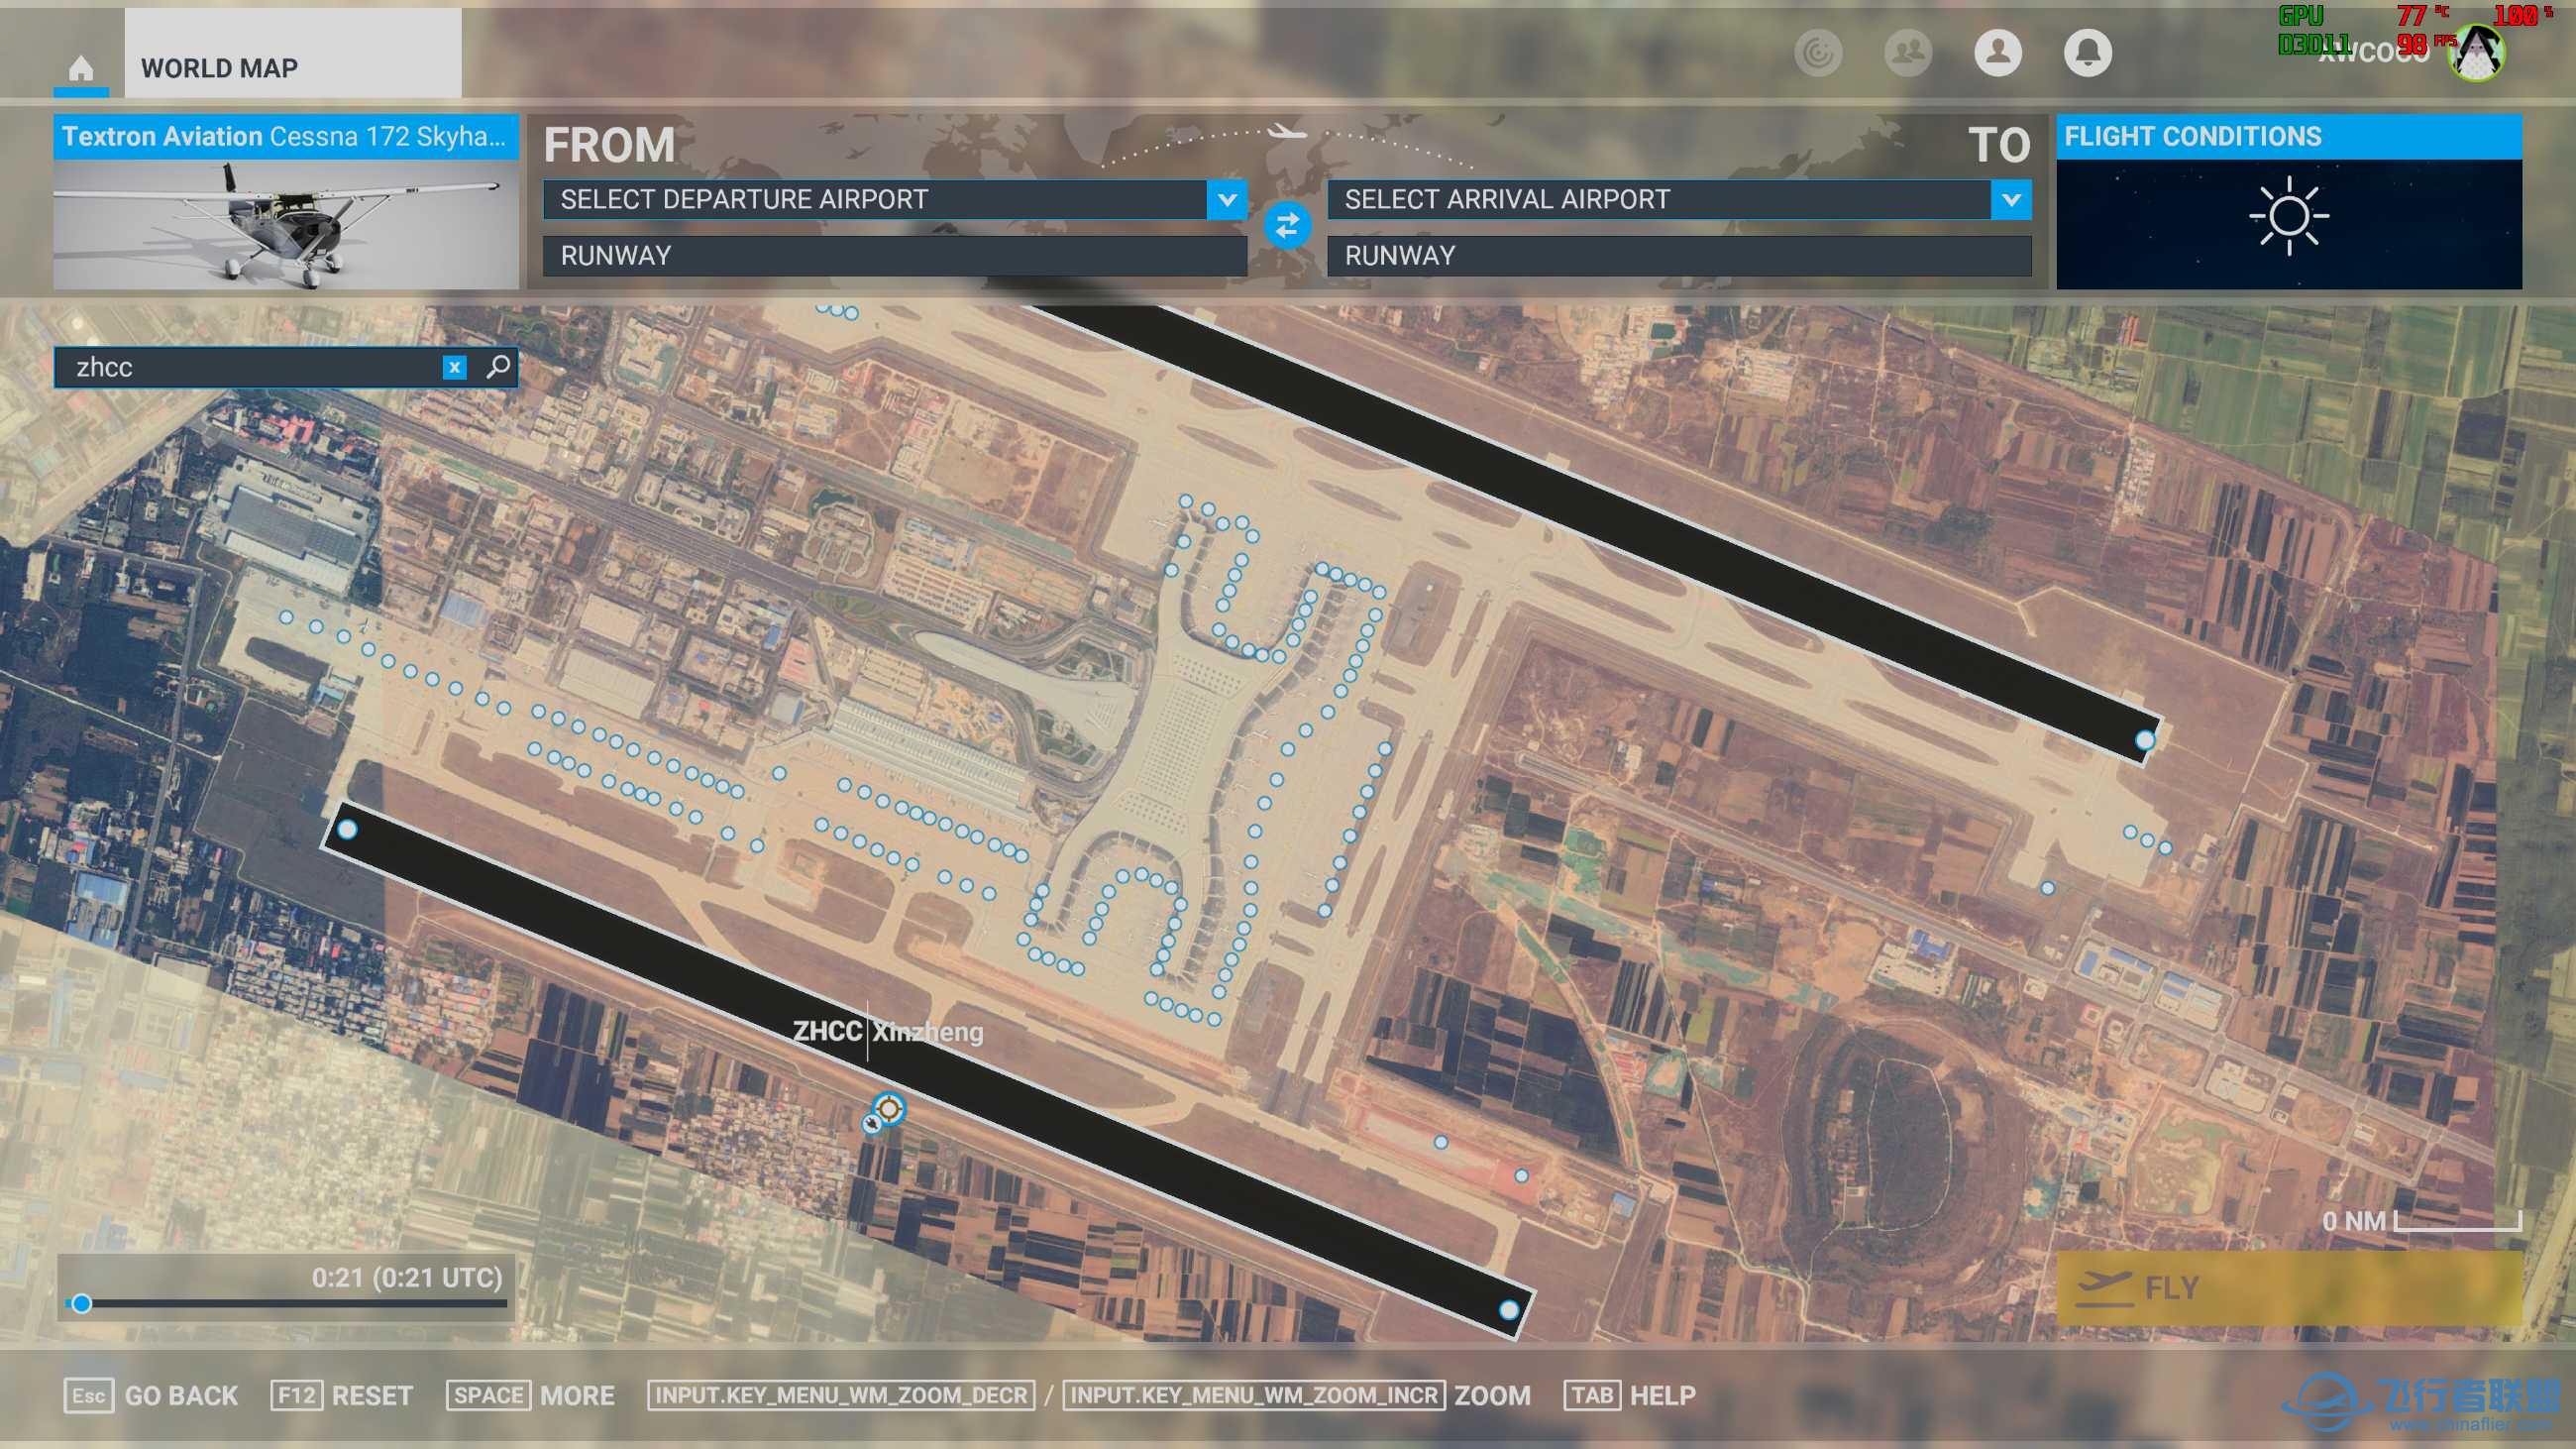Click the Home icon in top bar
This screenshot has height=1449, width=2576.
81,68
